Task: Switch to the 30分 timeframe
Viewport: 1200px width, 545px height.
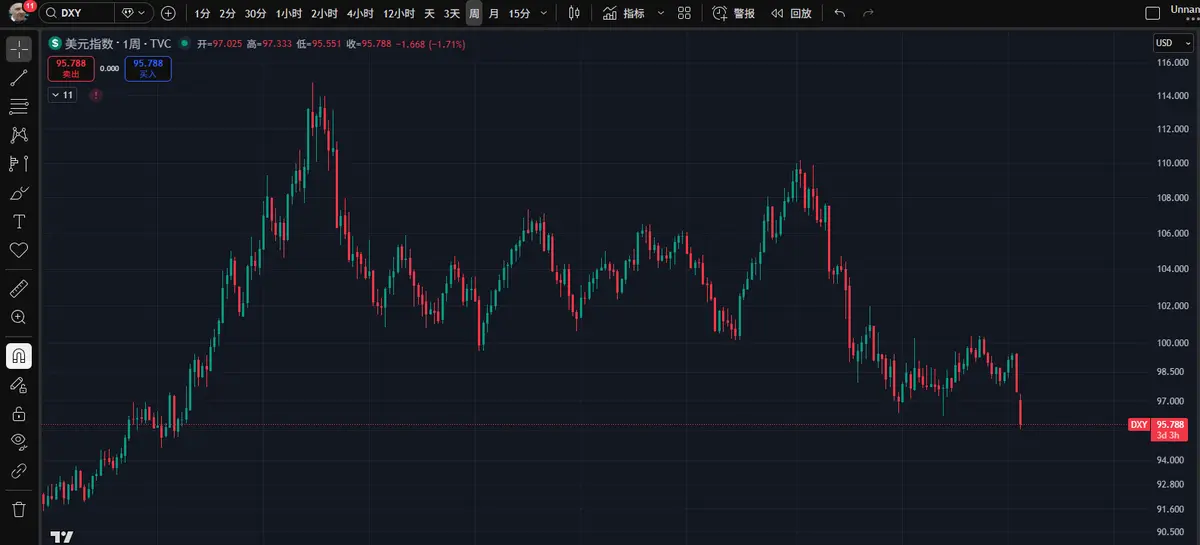Action: [255, 13]
